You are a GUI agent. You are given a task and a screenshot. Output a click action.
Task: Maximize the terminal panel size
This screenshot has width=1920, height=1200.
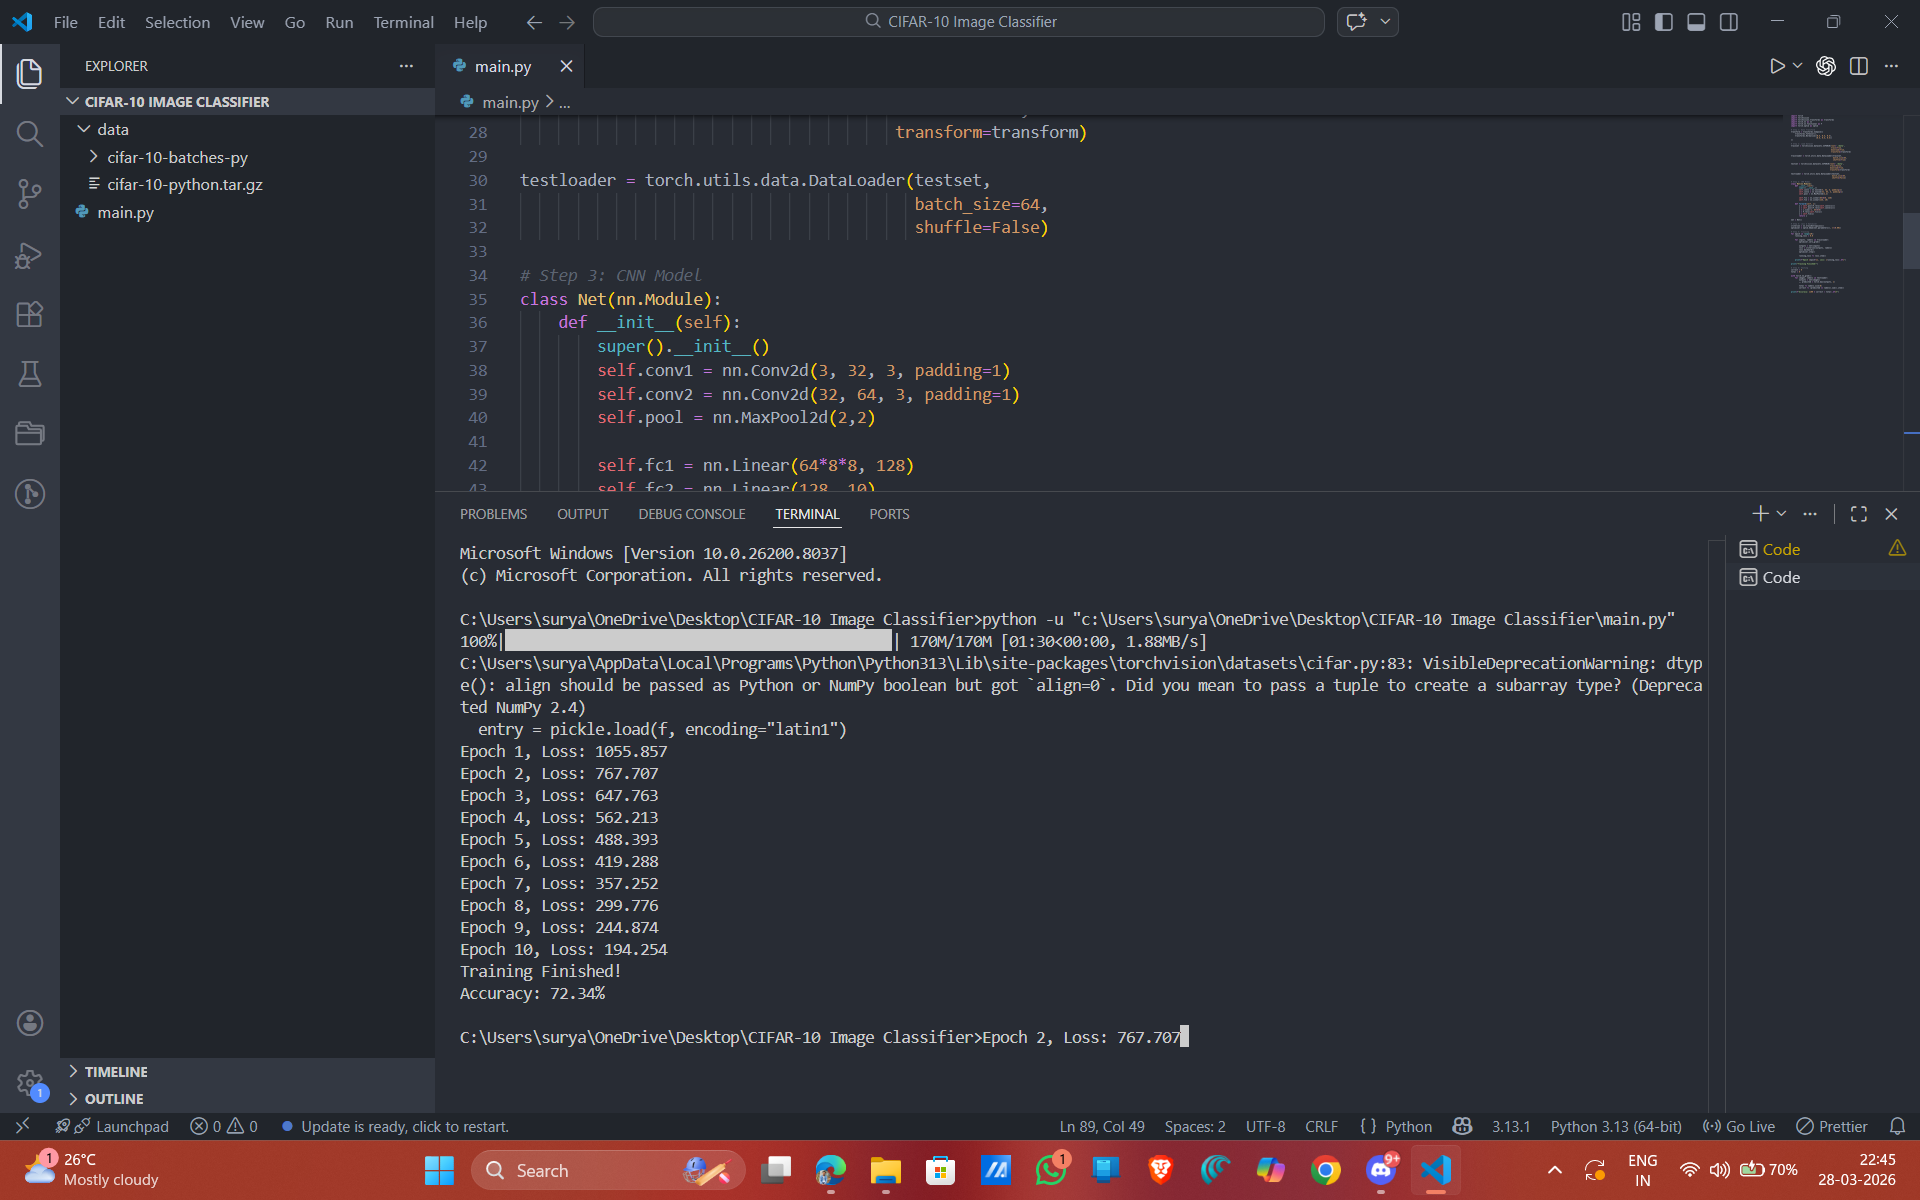(x=1859, y=514)
